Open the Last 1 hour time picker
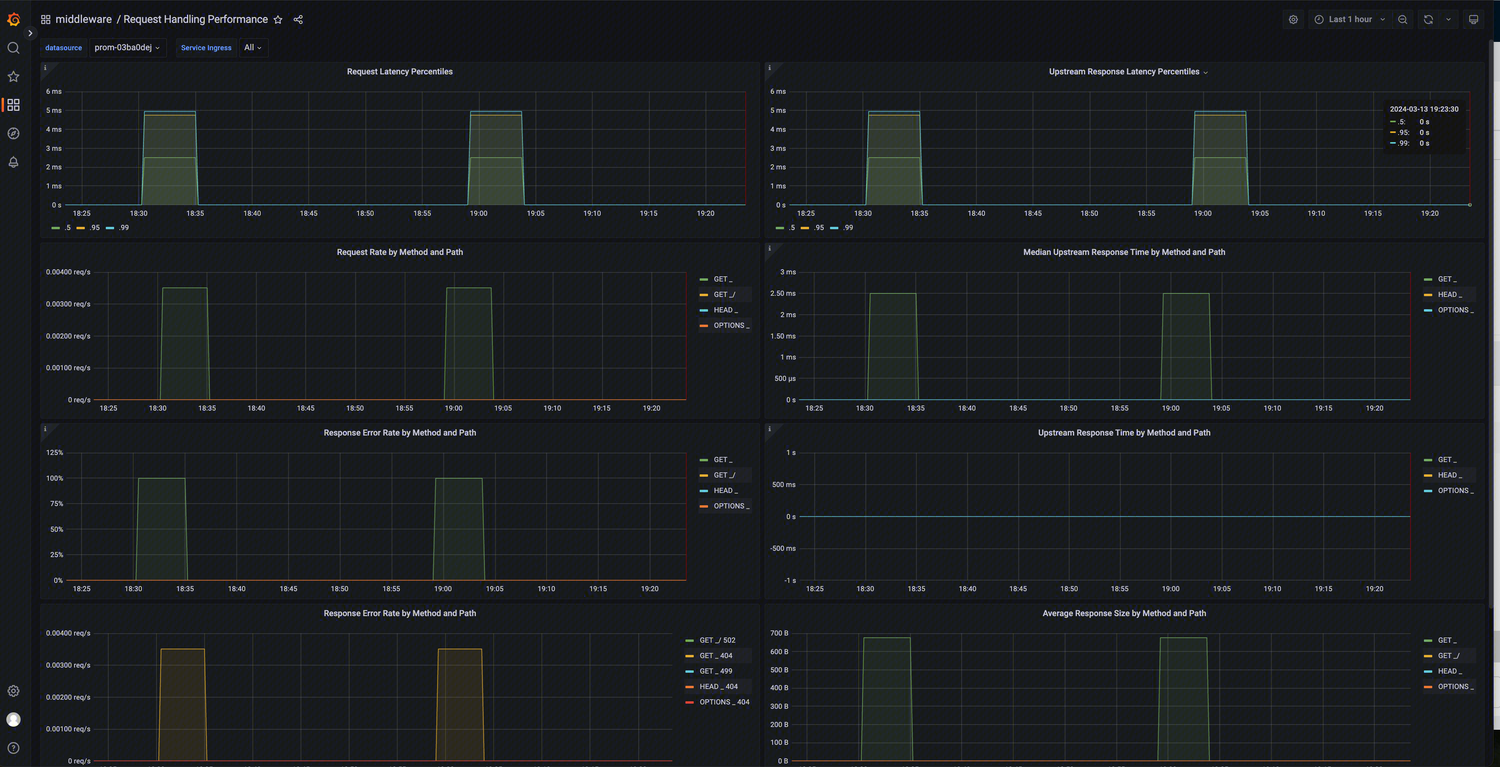1500x767 pixels. pyautogui.click(x=1350, y=19)
